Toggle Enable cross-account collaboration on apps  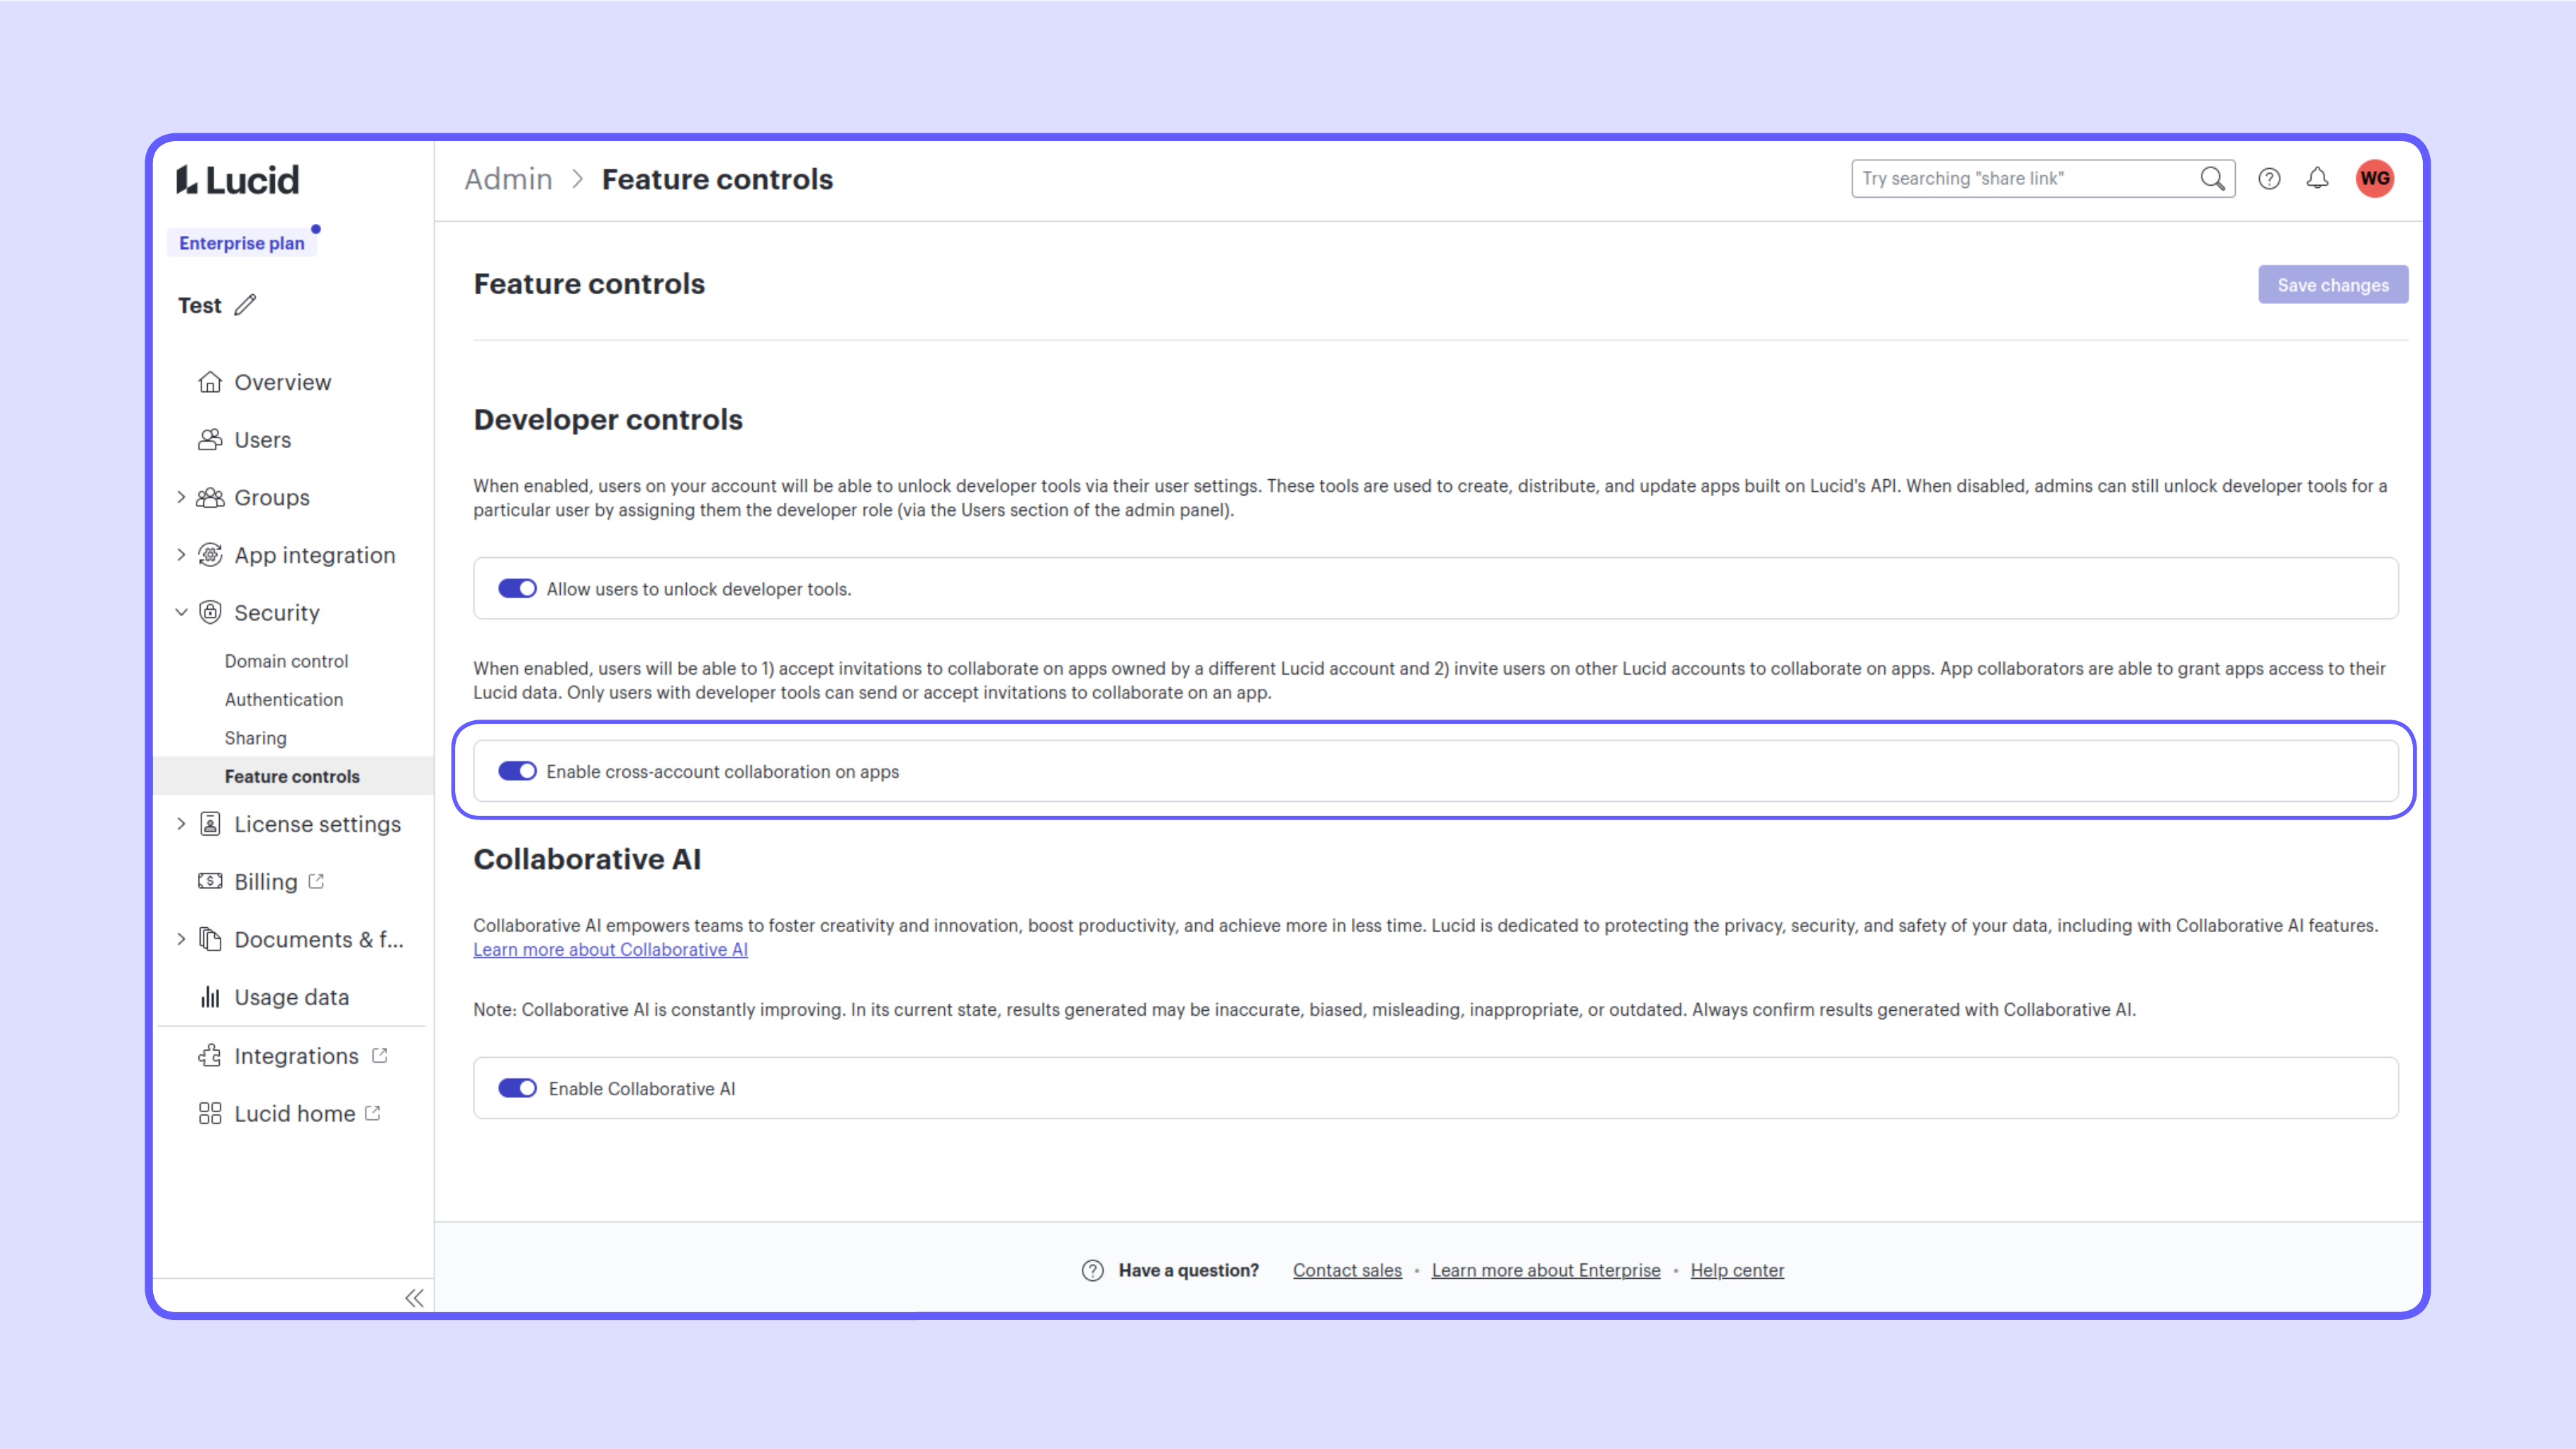coord(517,770)
